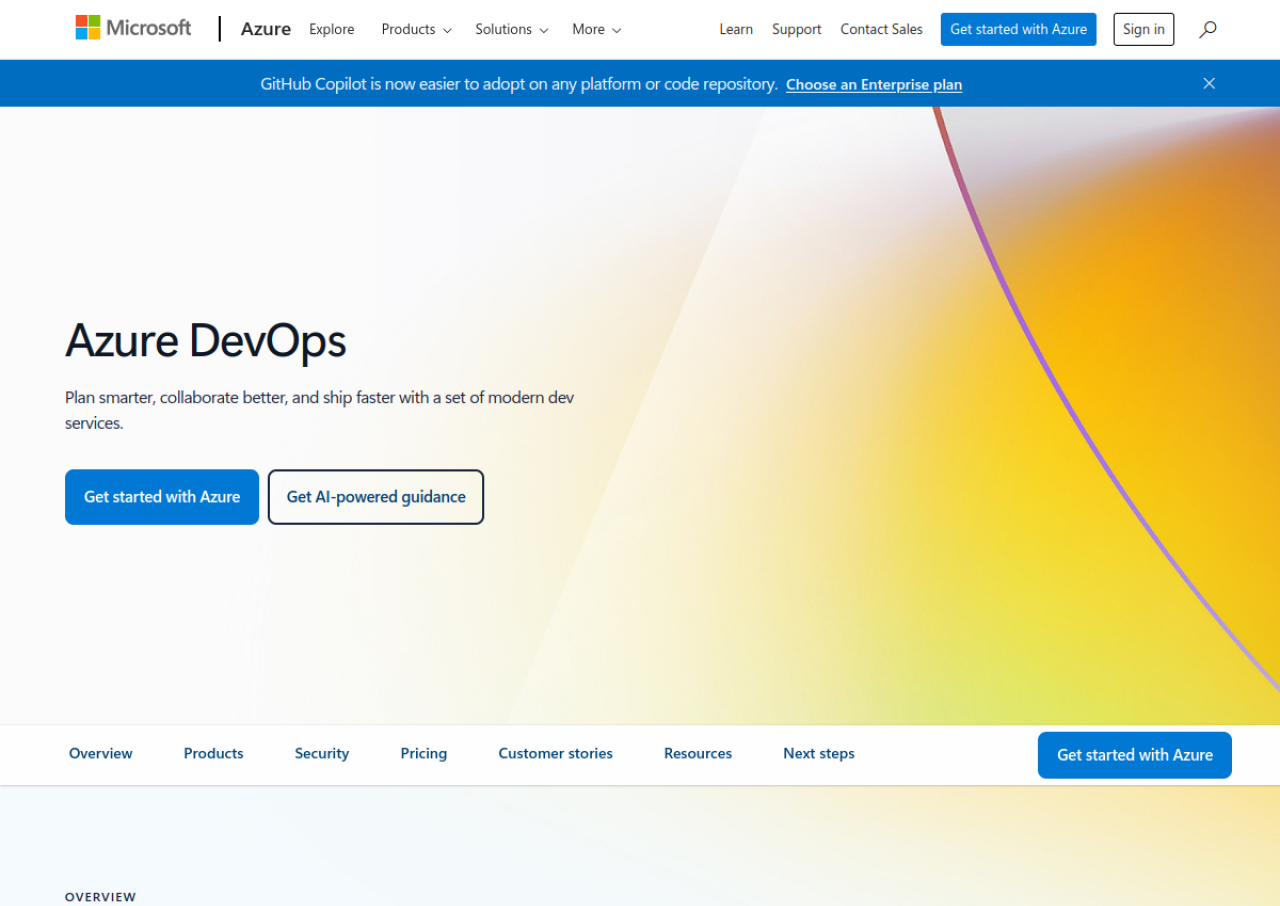This screenshot has width=1280, height=906.
Task: Open the Explore menu item
Action: [x=332, y=29]
